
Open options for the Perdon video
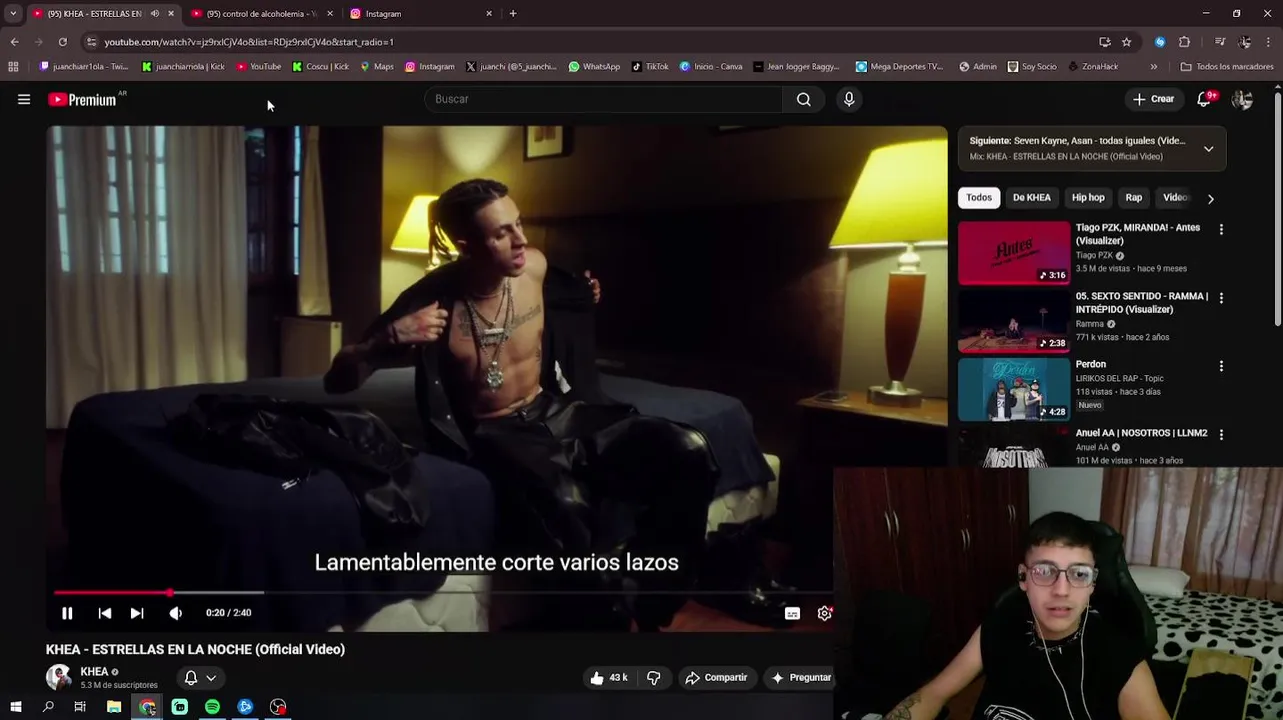(x=1221, y=366)
